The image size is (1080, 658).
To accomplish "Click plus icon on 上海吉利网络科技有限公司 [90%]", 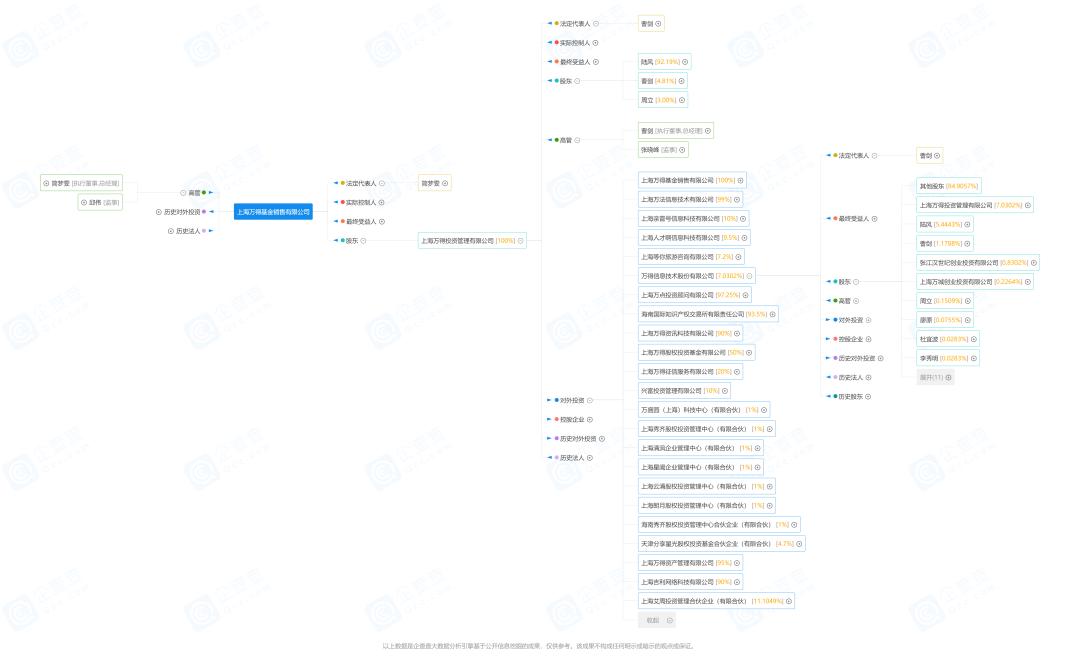I will [736, 582].
